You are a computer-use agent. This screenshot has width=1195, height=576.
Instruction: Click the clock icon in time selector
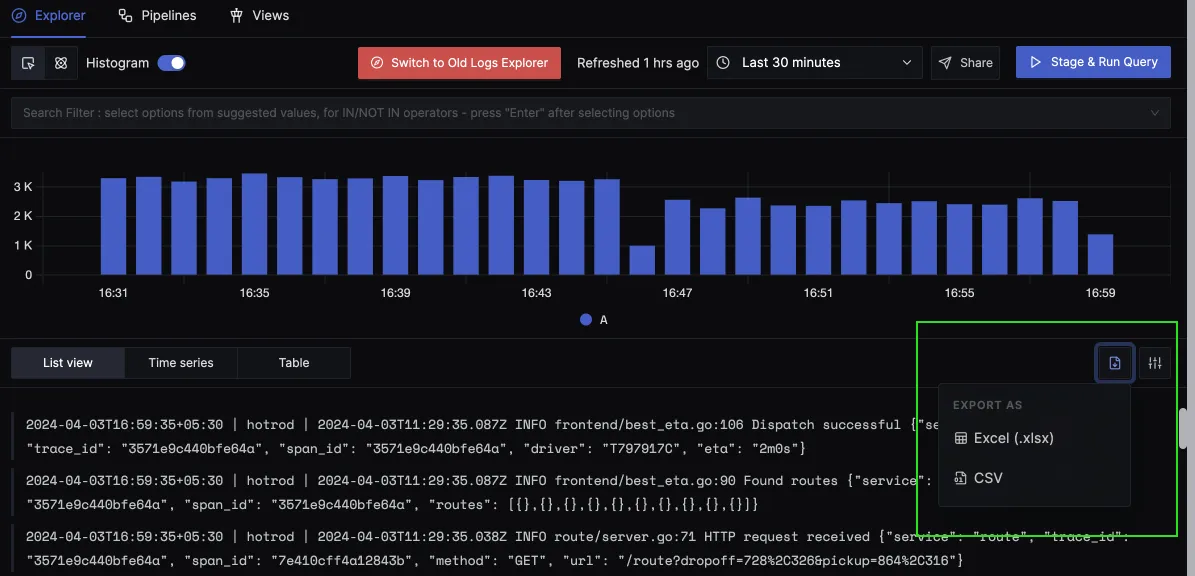pos(723,62)
